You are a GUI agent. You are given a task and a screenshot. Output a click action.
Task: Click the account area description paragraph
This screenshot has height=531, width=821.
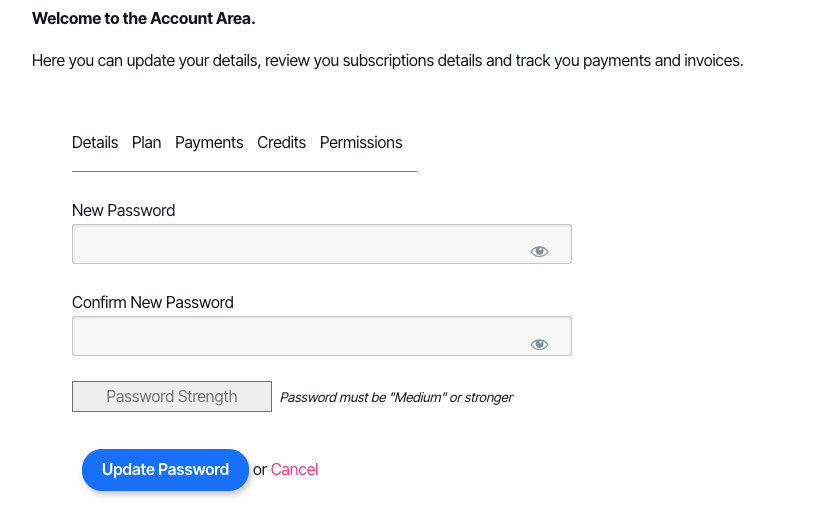coord(387,61)
